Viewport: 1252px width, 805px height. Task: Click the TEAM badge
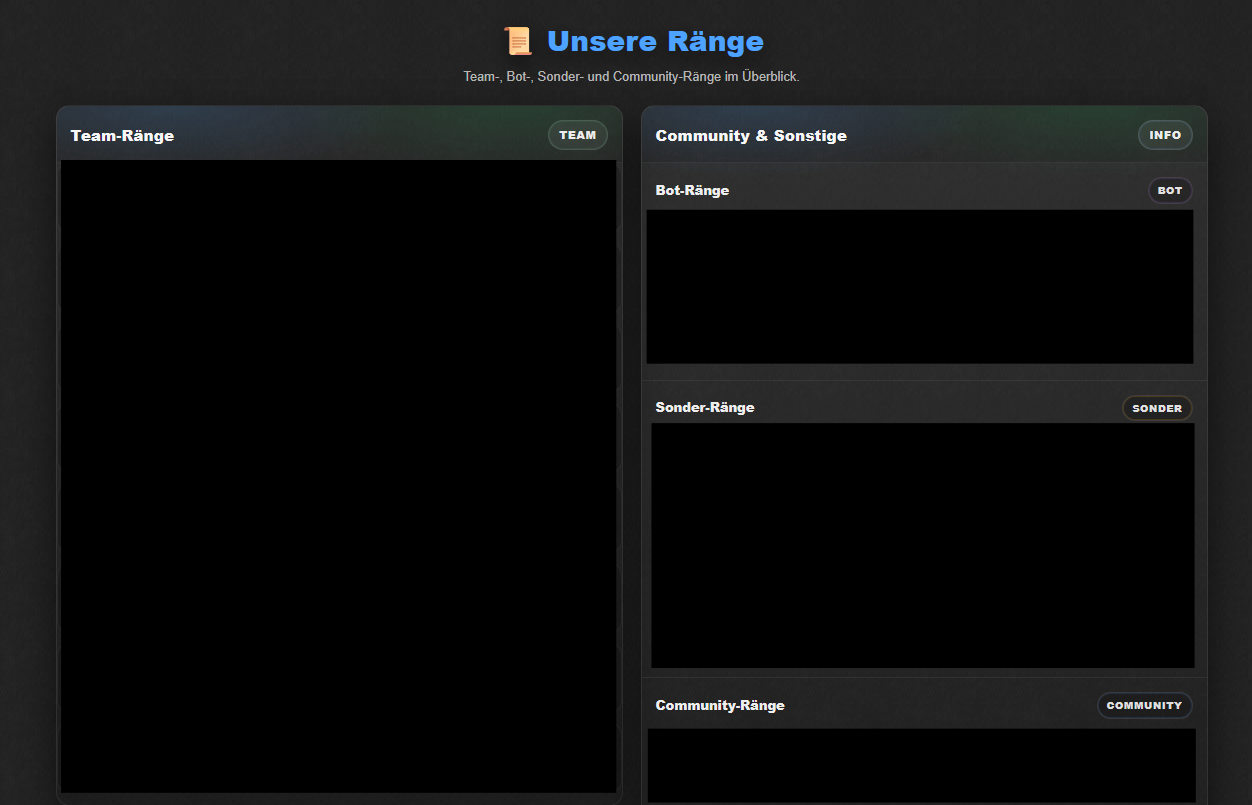(577, 135)
